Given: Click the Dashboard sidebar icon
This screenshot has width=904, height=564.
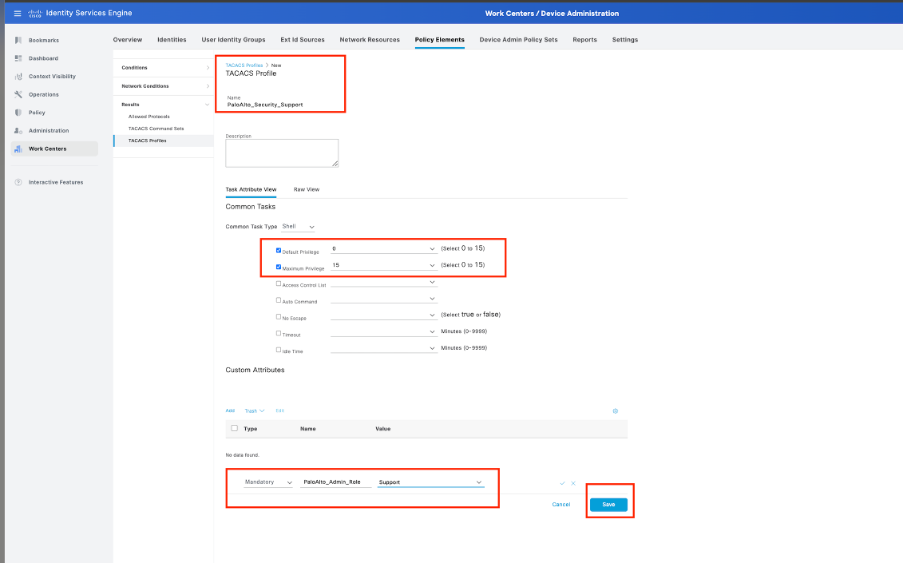Looking at the screenshot, I should coord(18,58).
